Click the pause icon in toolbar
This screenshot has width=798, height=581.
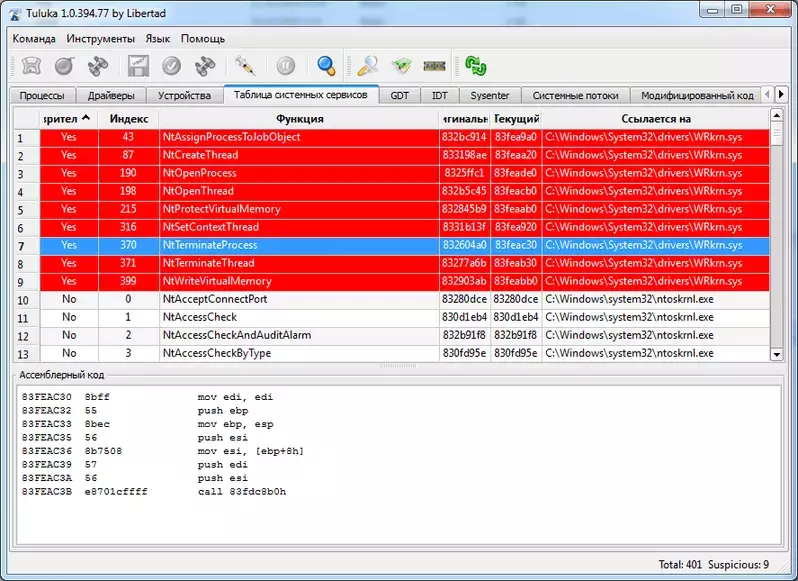click(x=286, y=66)
